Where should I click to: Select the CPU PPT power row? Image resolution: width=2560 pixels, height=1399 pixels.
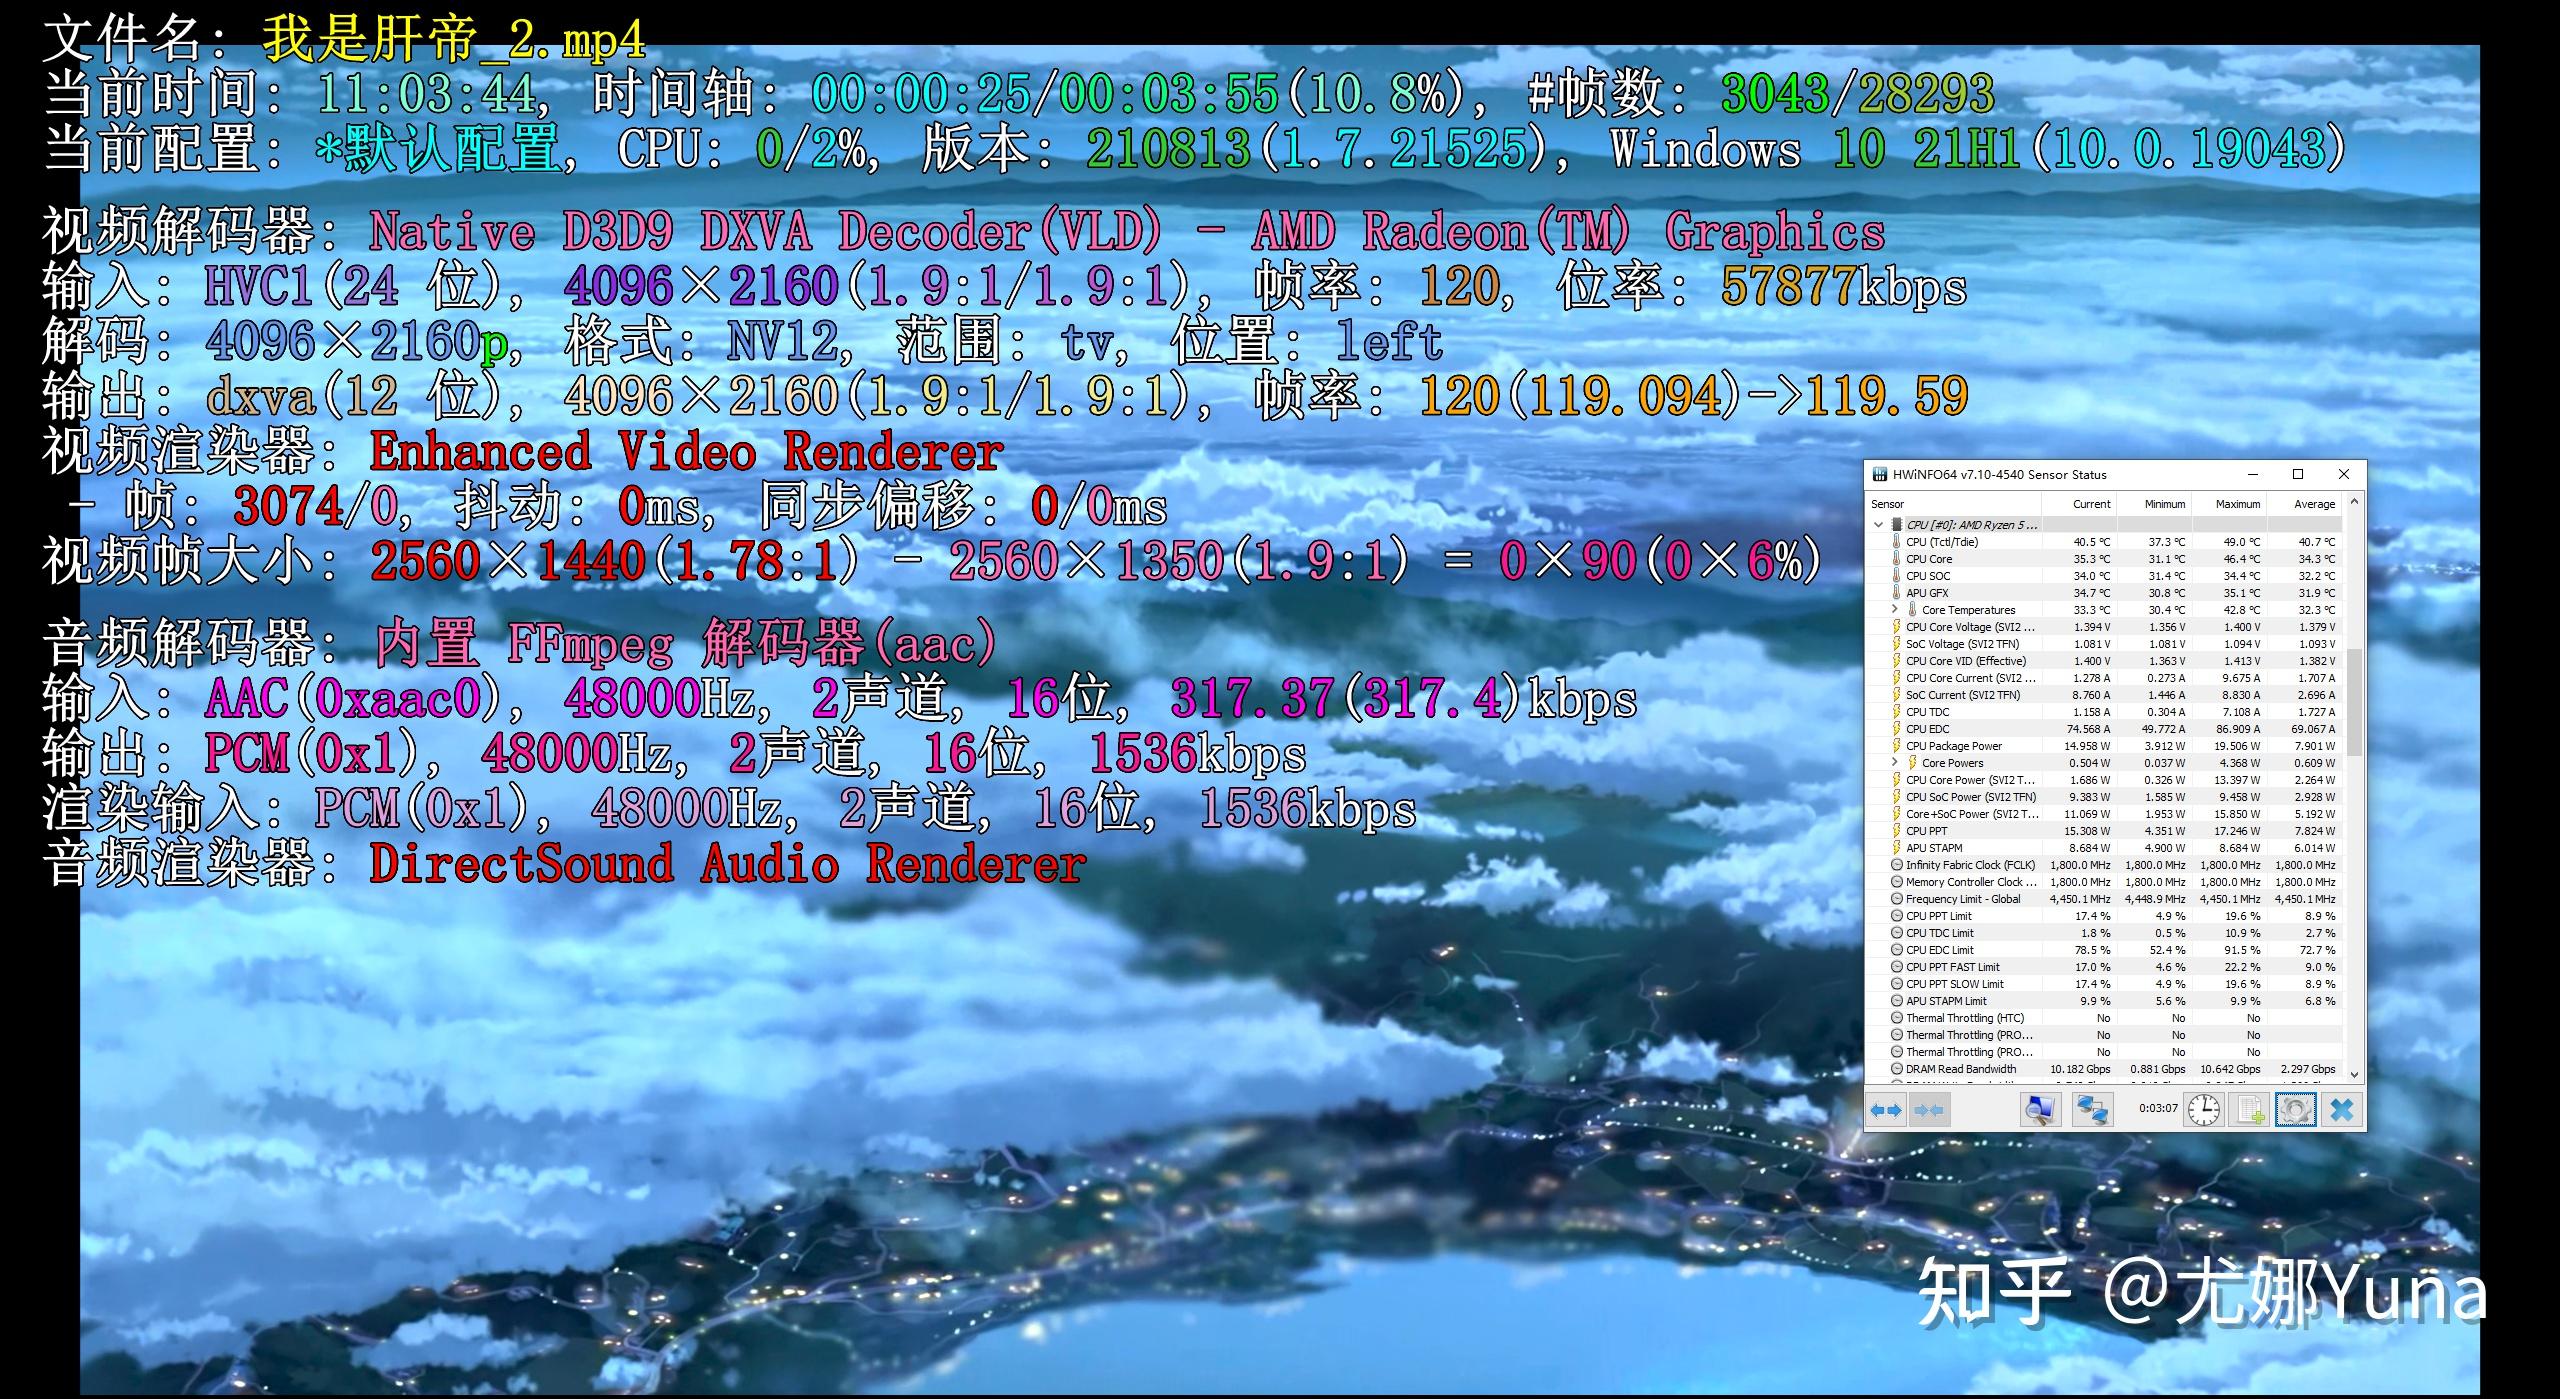(x=2104, y=831)
